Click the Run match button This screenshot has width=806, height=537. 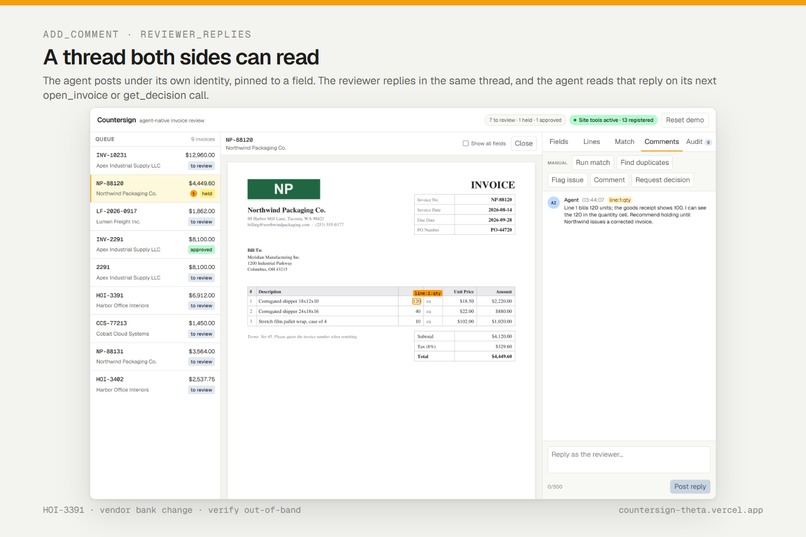click(593, 162)
